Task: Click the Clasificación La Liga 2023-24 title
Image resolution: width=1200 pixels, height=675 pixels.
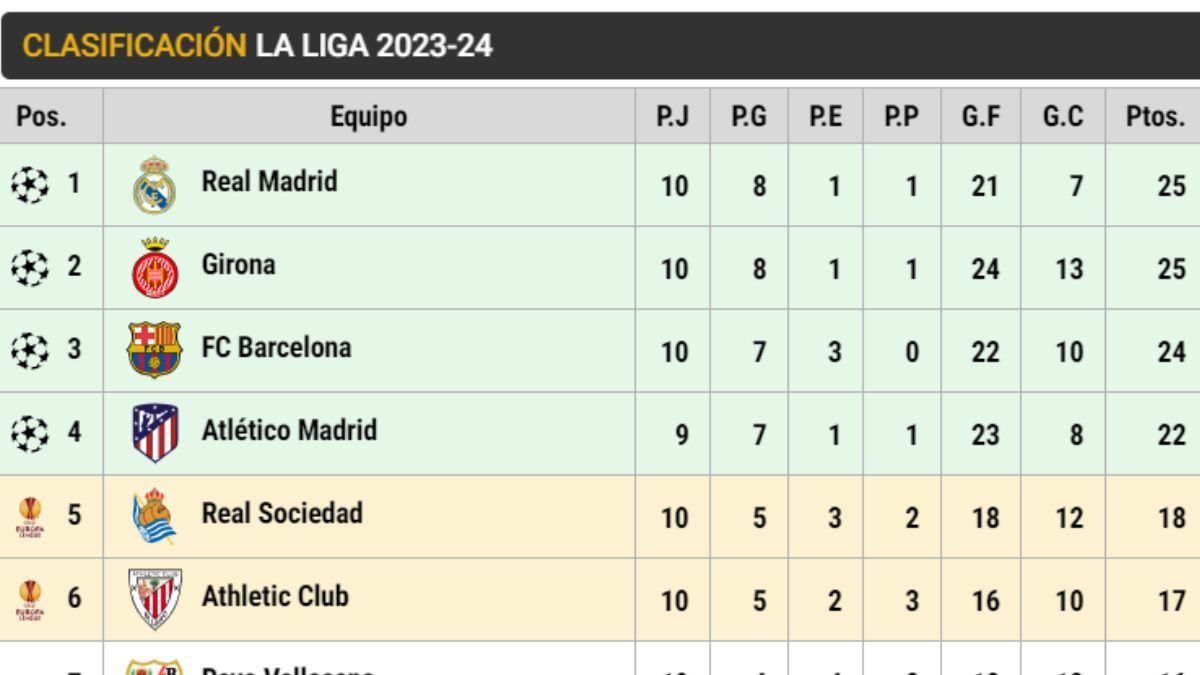Action: 257,46
